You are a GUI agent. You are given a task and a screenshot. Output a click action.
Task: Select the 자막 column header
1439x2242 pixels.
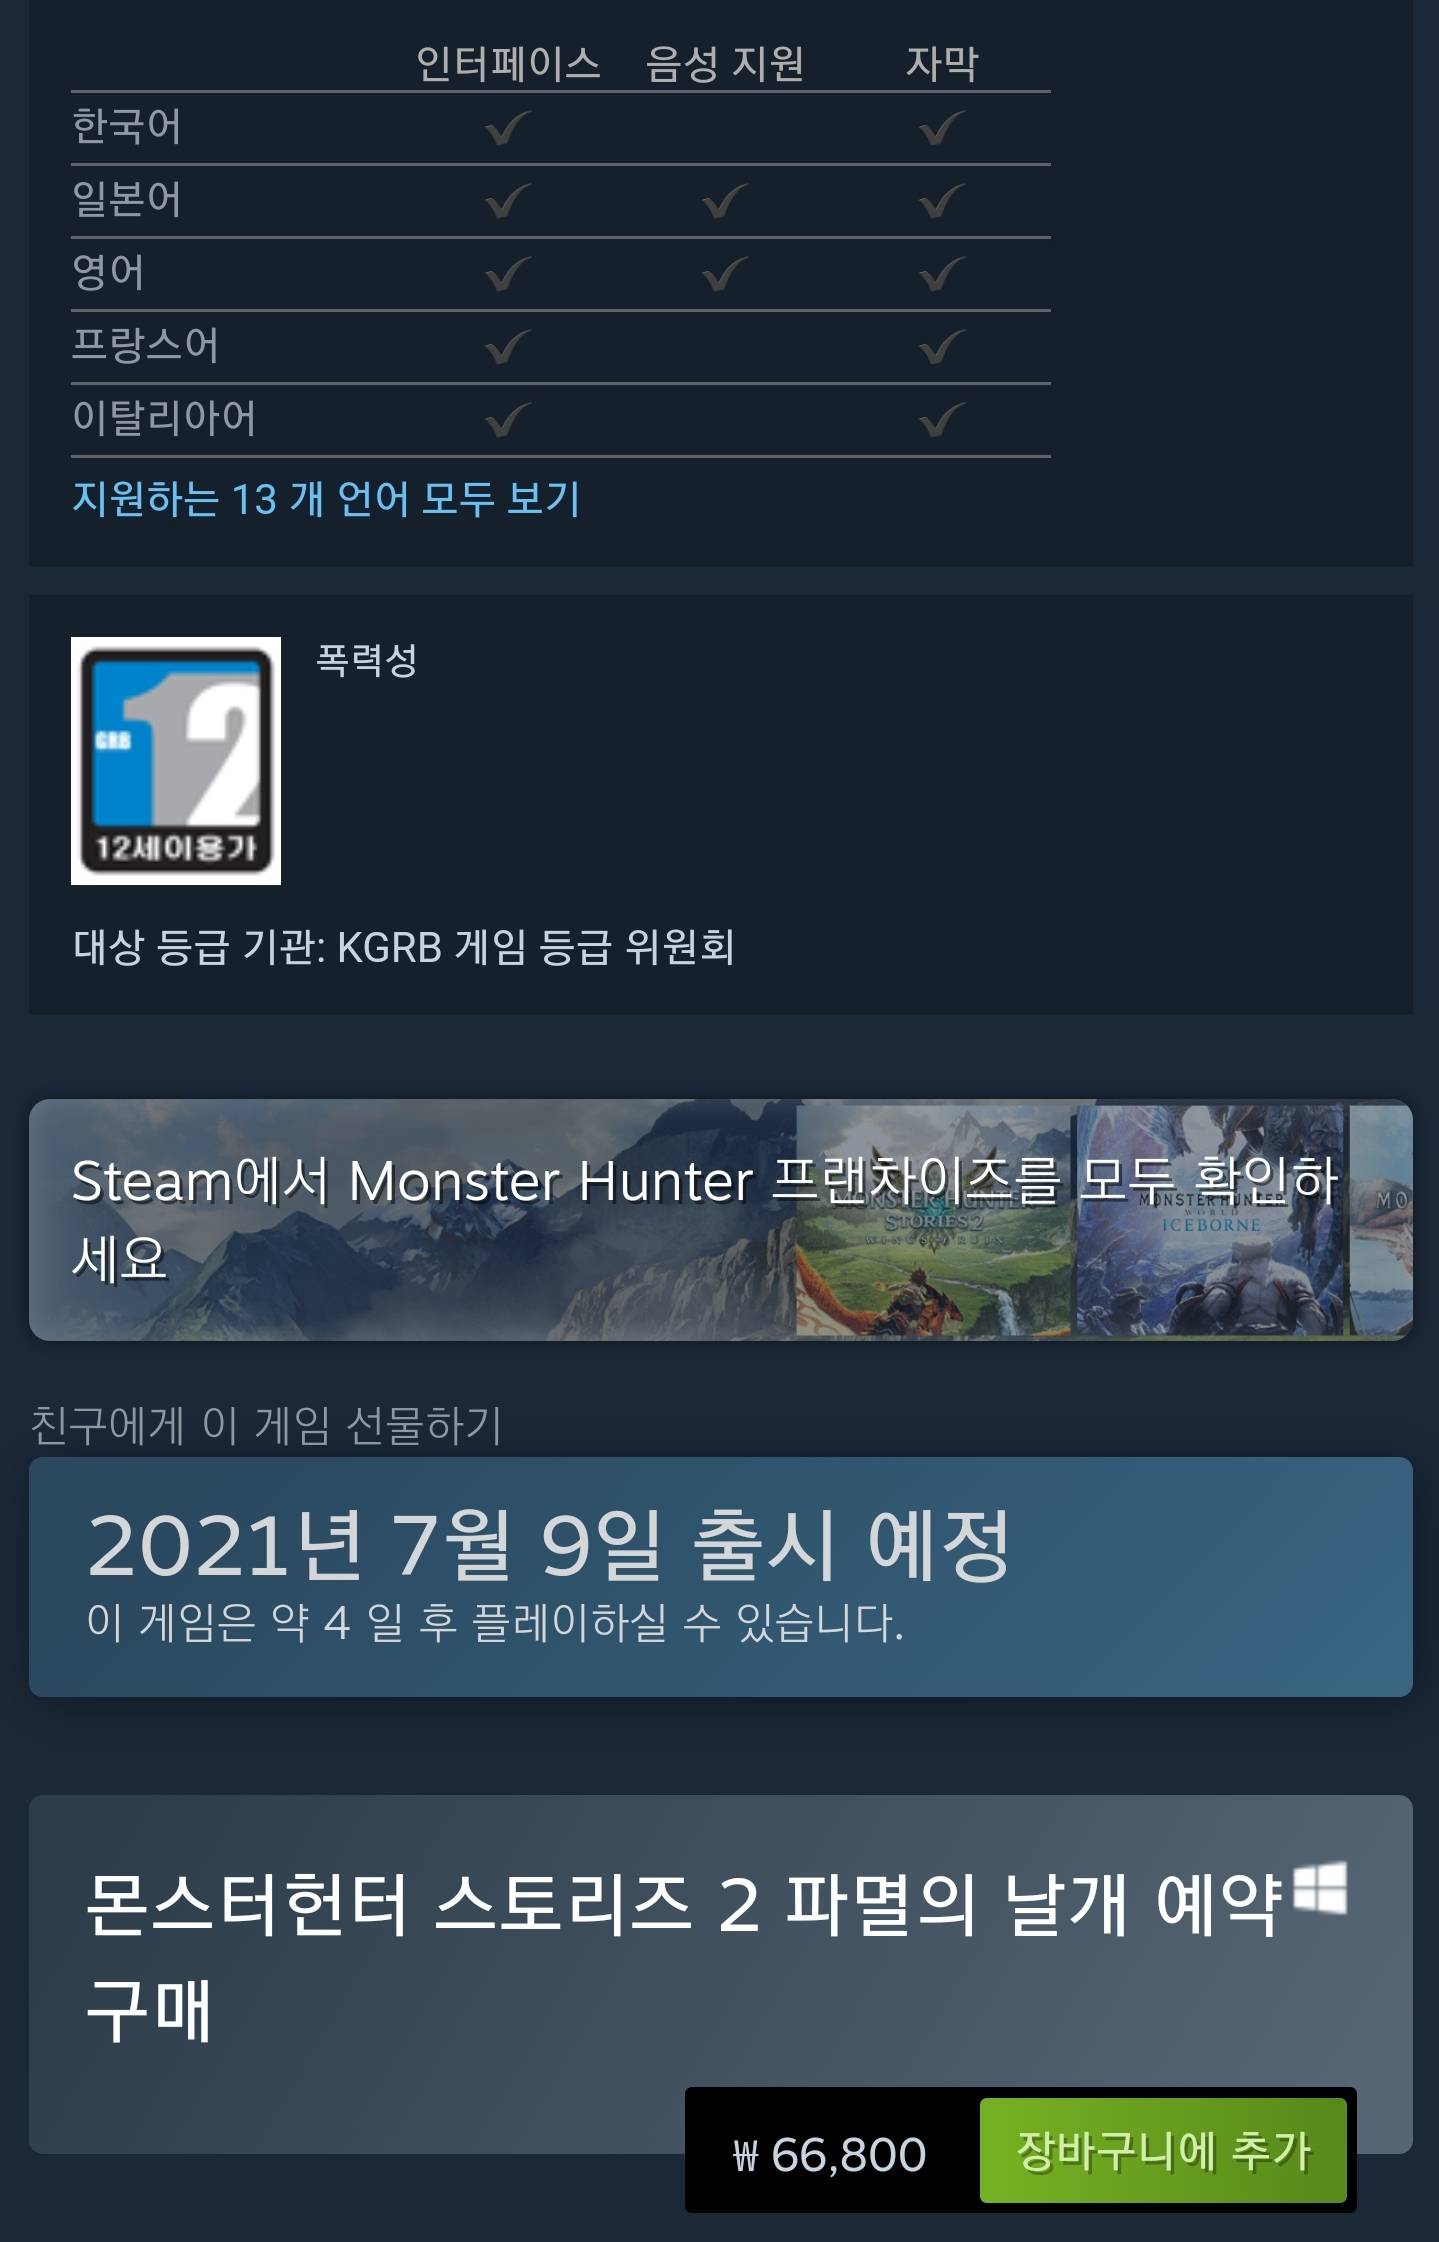click(942, 64)
